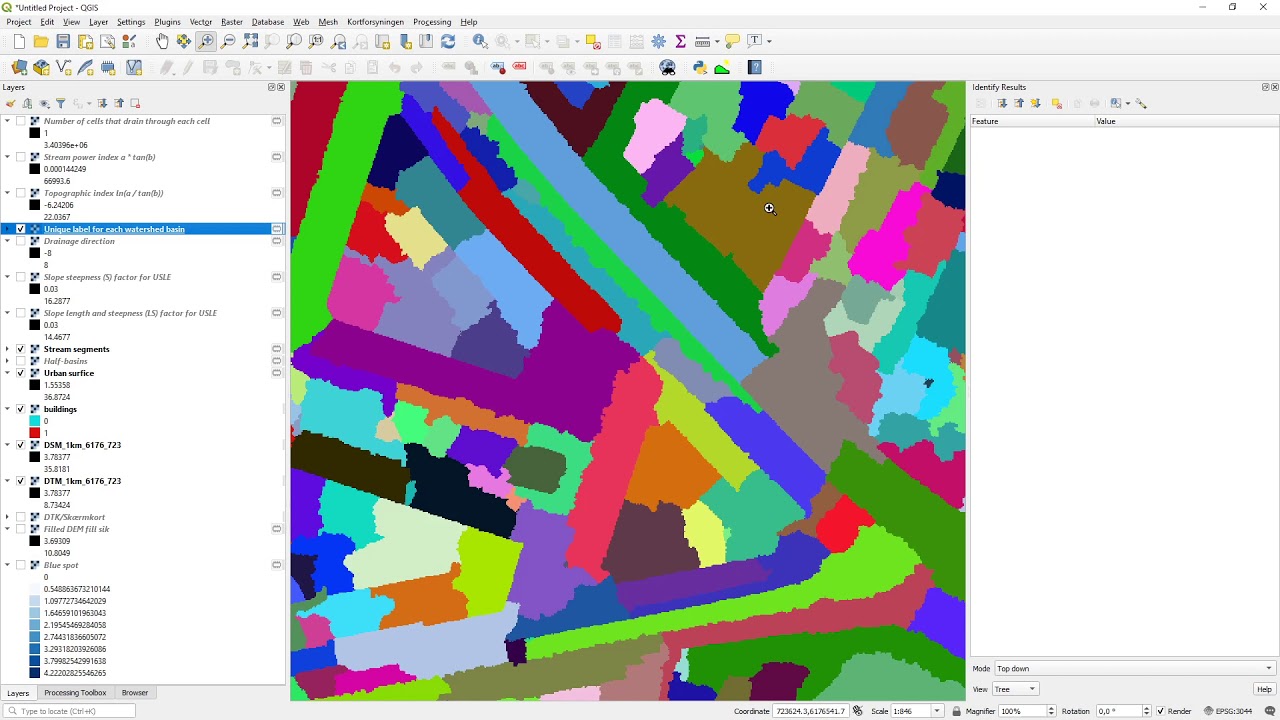Select the Pan Map hand tool
Screen dimensions: 1280x720
coord(162,41)
